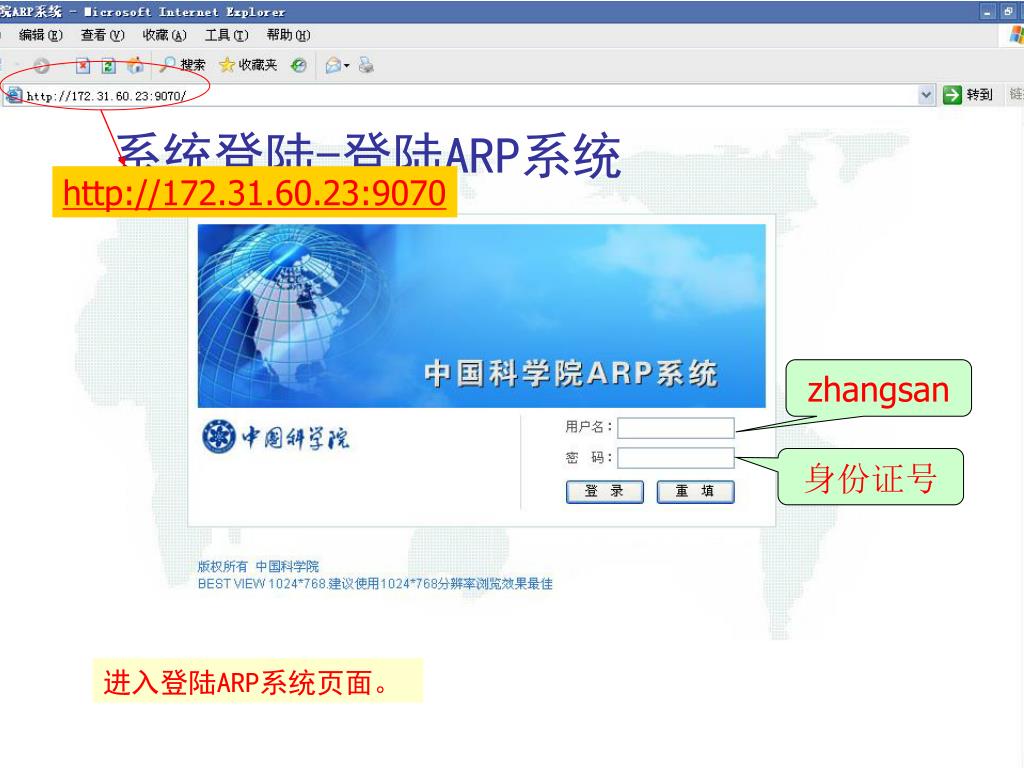Click the Print icon

point(366,65)
